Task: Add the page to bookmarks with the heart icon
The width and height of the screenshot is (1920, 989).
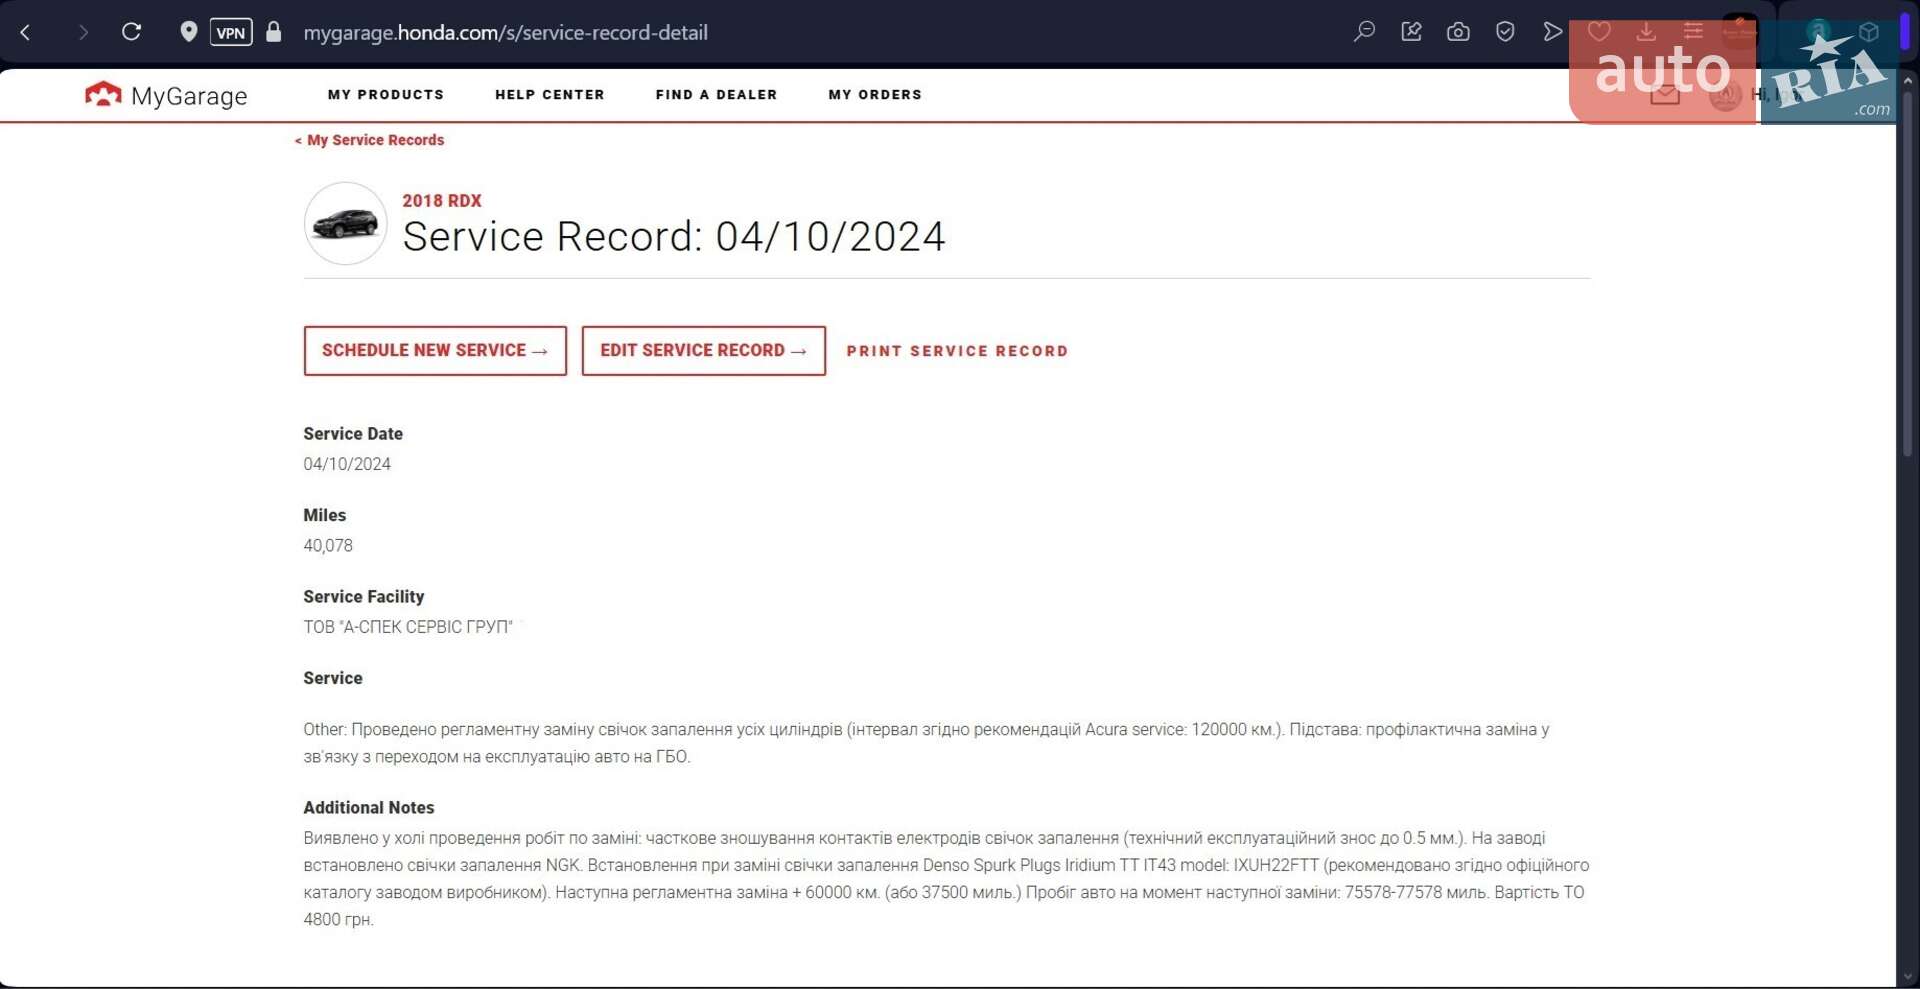Action: (x=1599, y=32)
